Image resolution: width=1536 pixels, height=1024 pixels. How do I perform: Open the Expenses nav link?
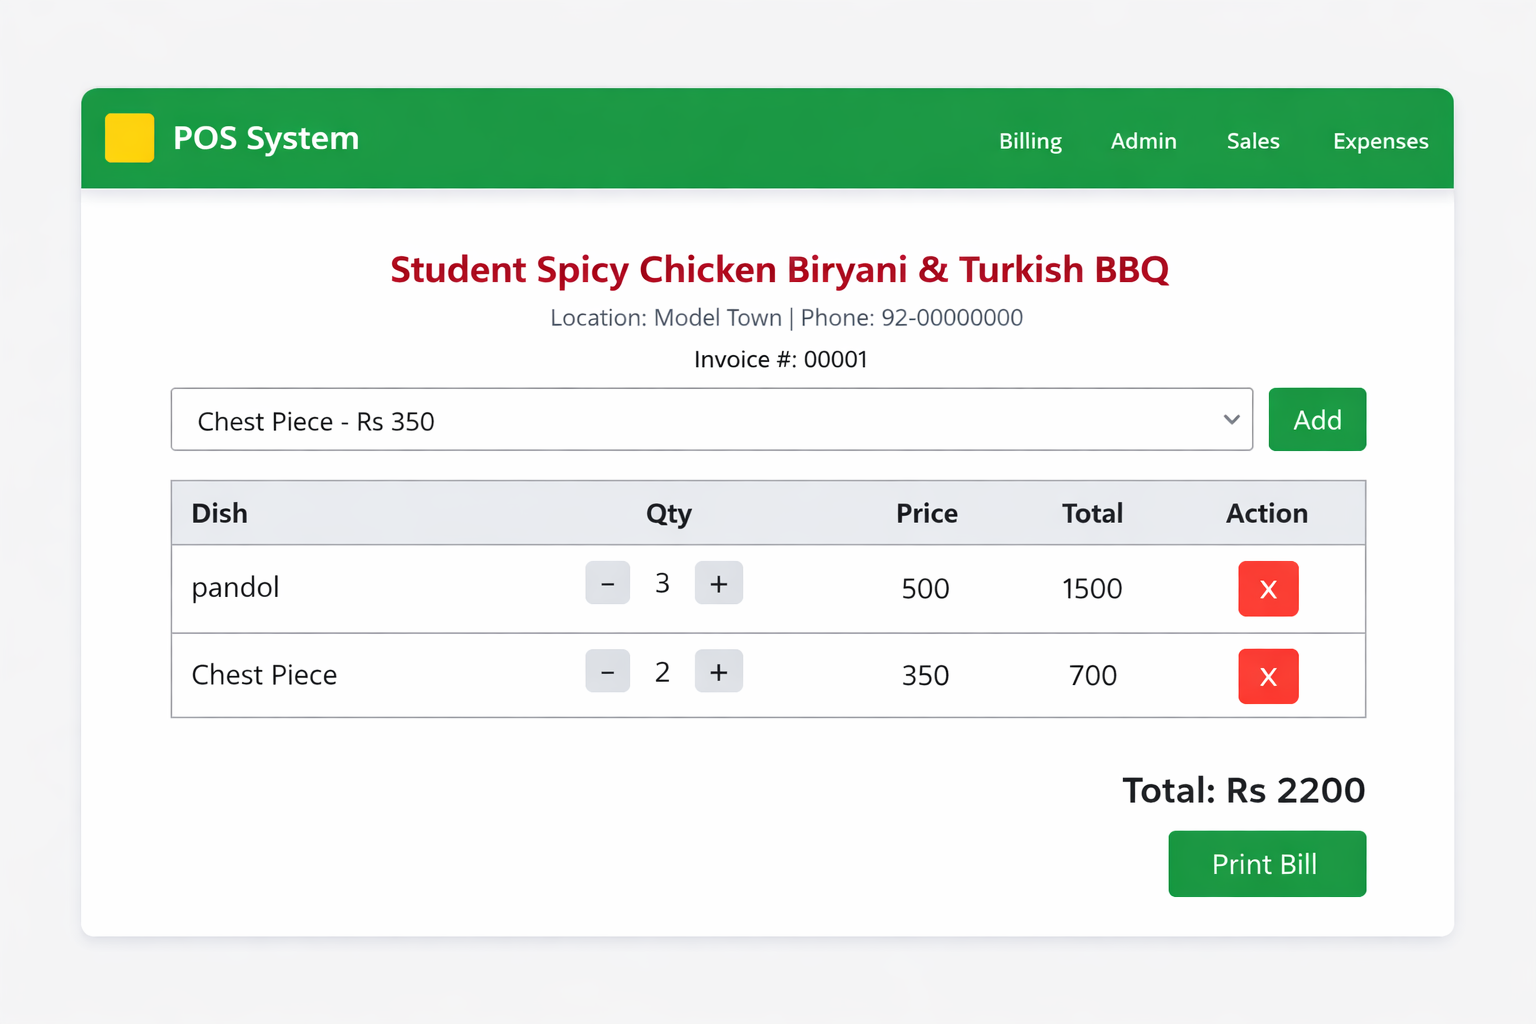click(x=1380, y=141)
